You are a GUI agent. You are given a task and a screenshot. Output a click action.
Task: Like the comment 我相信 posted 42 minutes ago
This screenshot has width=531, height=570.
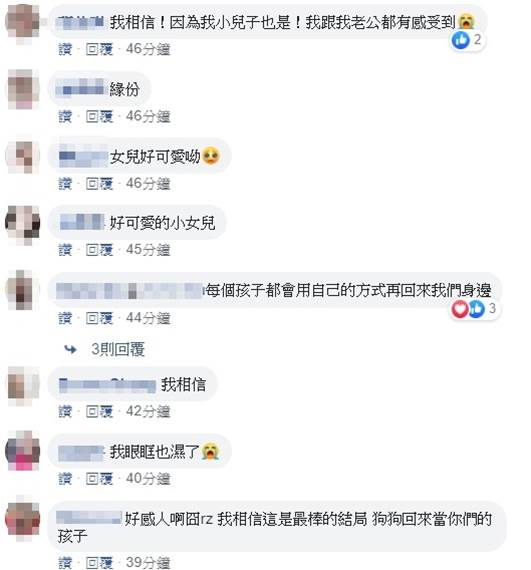pos(65,412)
